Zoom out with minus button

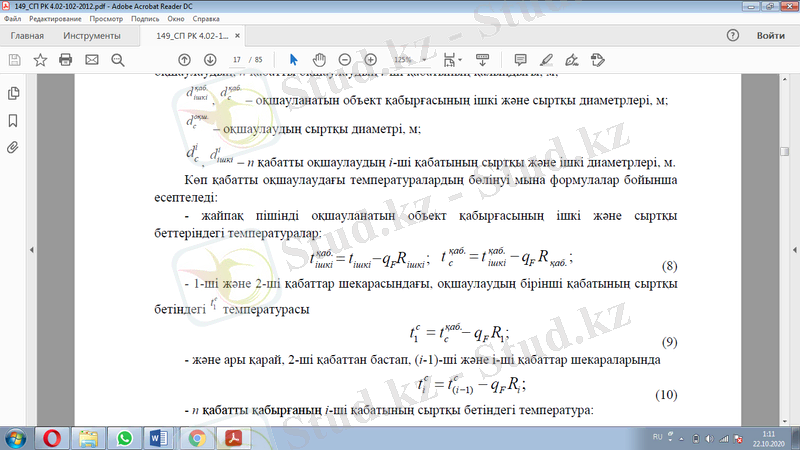tap(346, 60)
